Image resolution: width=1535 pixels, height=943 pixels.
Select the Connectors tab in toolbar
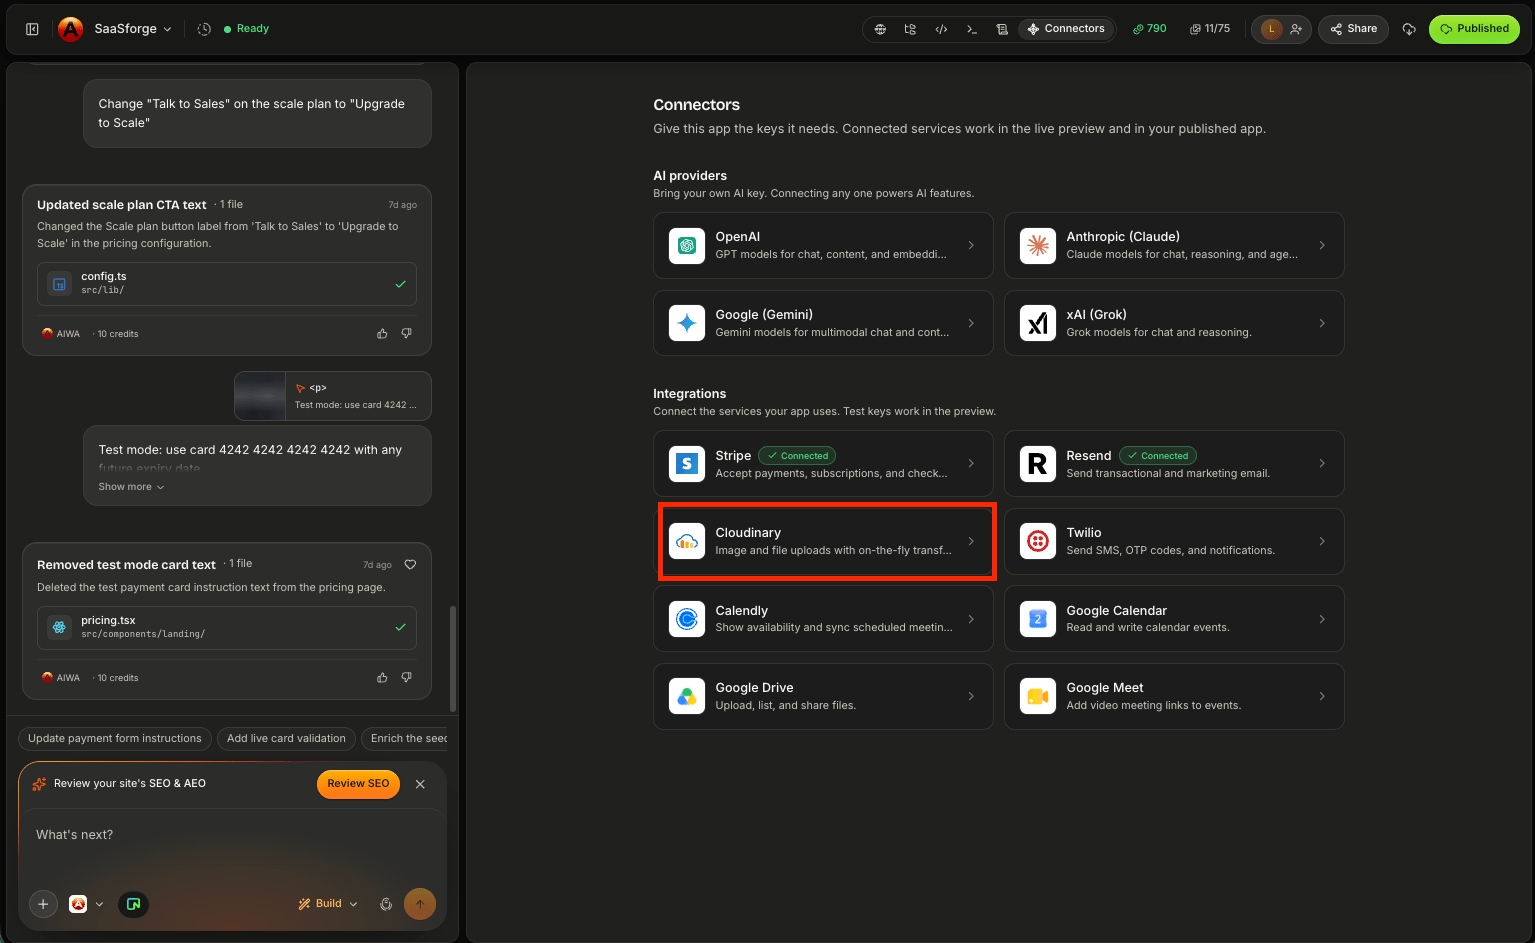pyautogui.click(x=1066, y=29)
